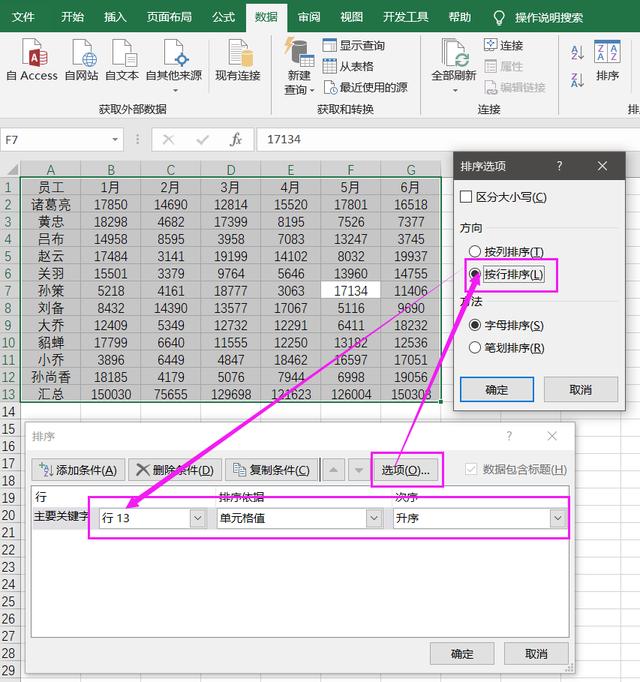Sort descending Z to A icon
The height and width of the screenshot is (682, 640).
point(577,80)
